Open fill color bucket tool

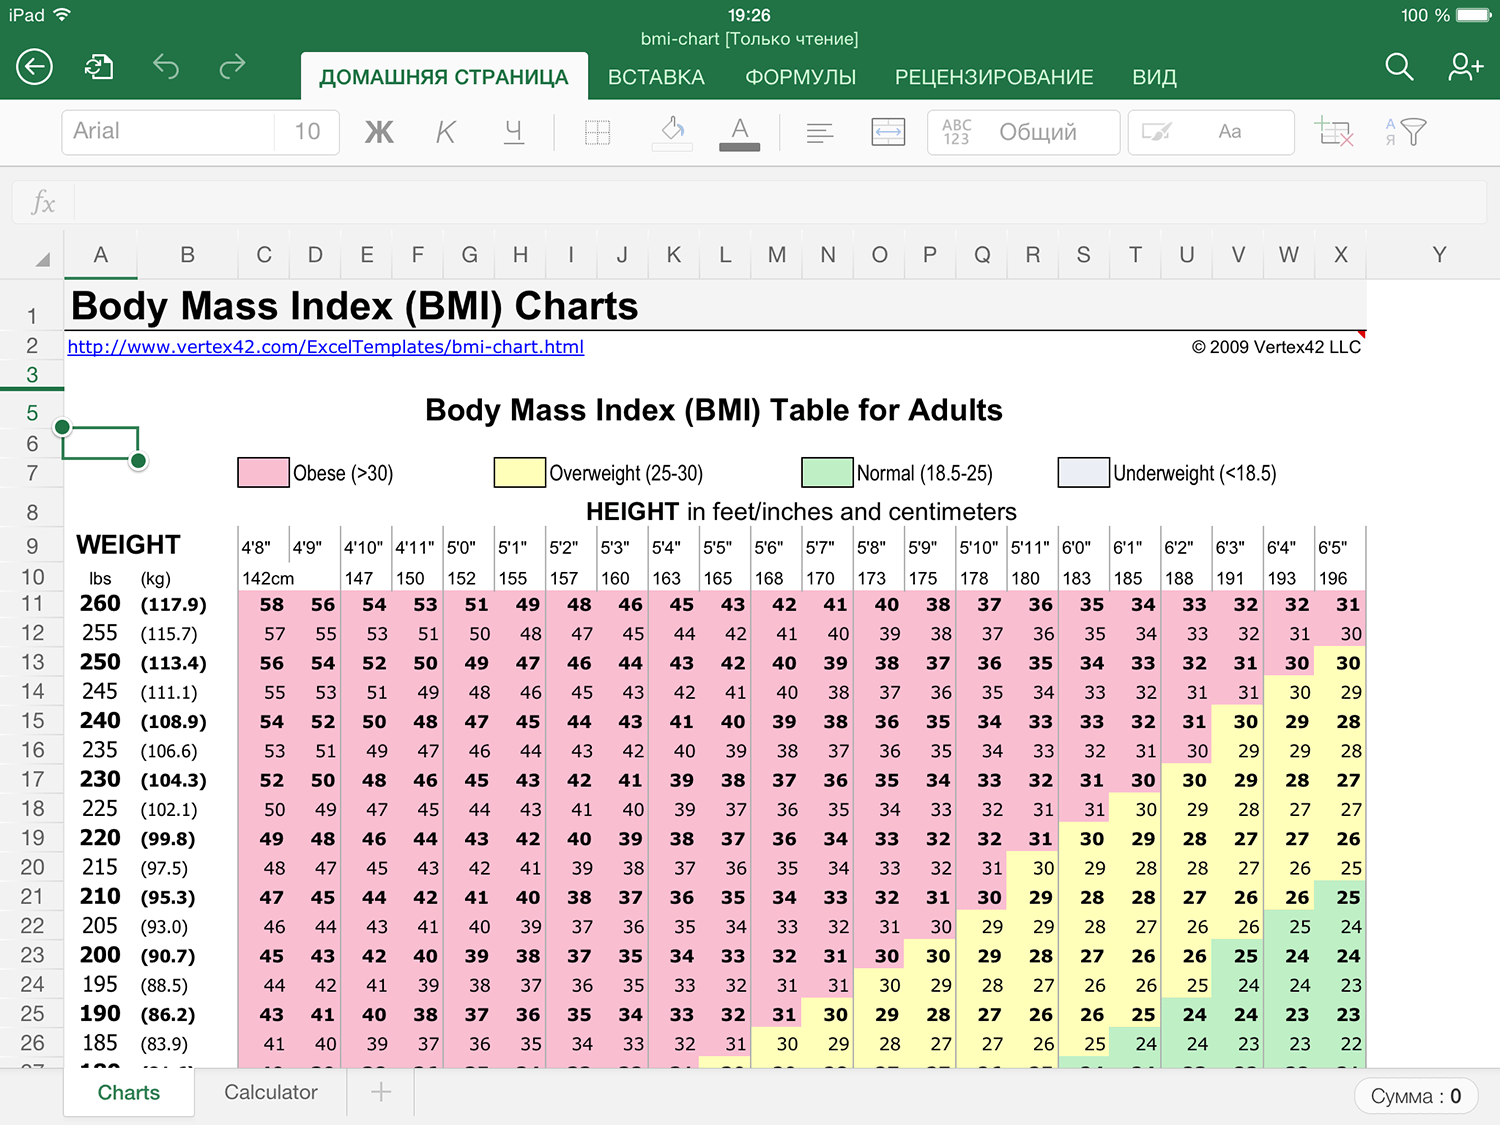672,132
